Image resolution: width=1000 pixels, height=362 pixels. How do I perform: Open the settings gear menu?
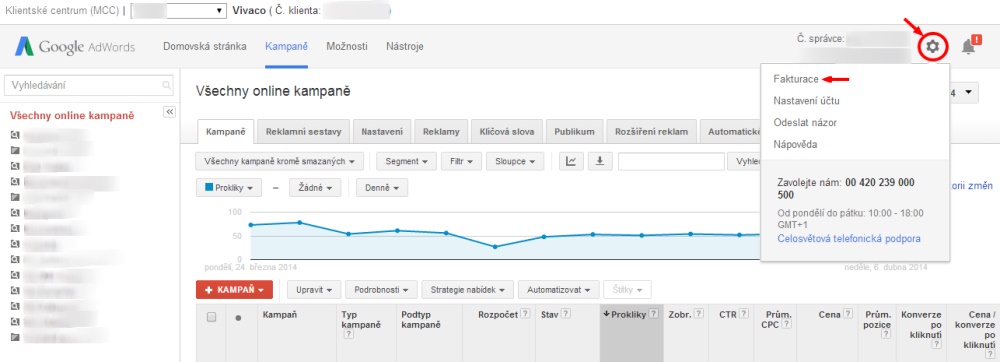(x=933, y=47)
